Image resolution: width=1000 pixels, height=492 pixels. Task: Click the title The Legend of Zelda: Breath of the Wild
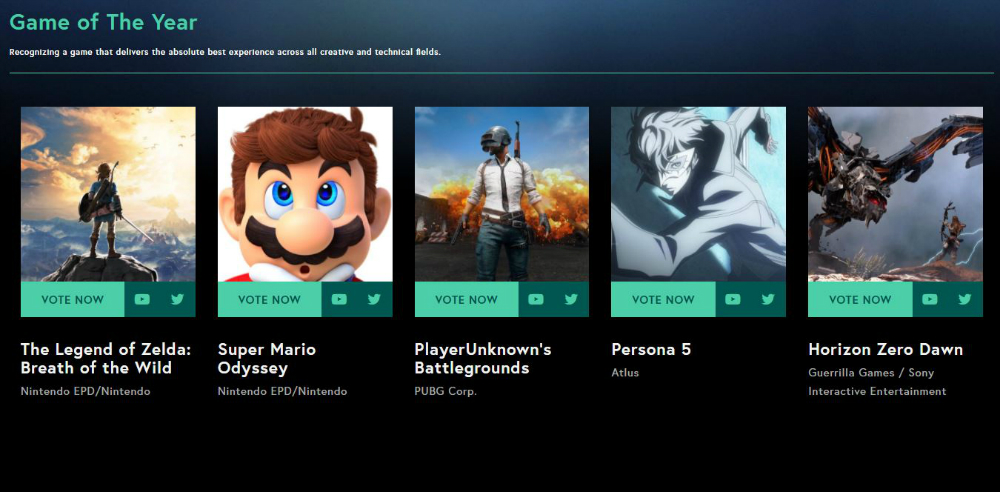pos(106,359)
